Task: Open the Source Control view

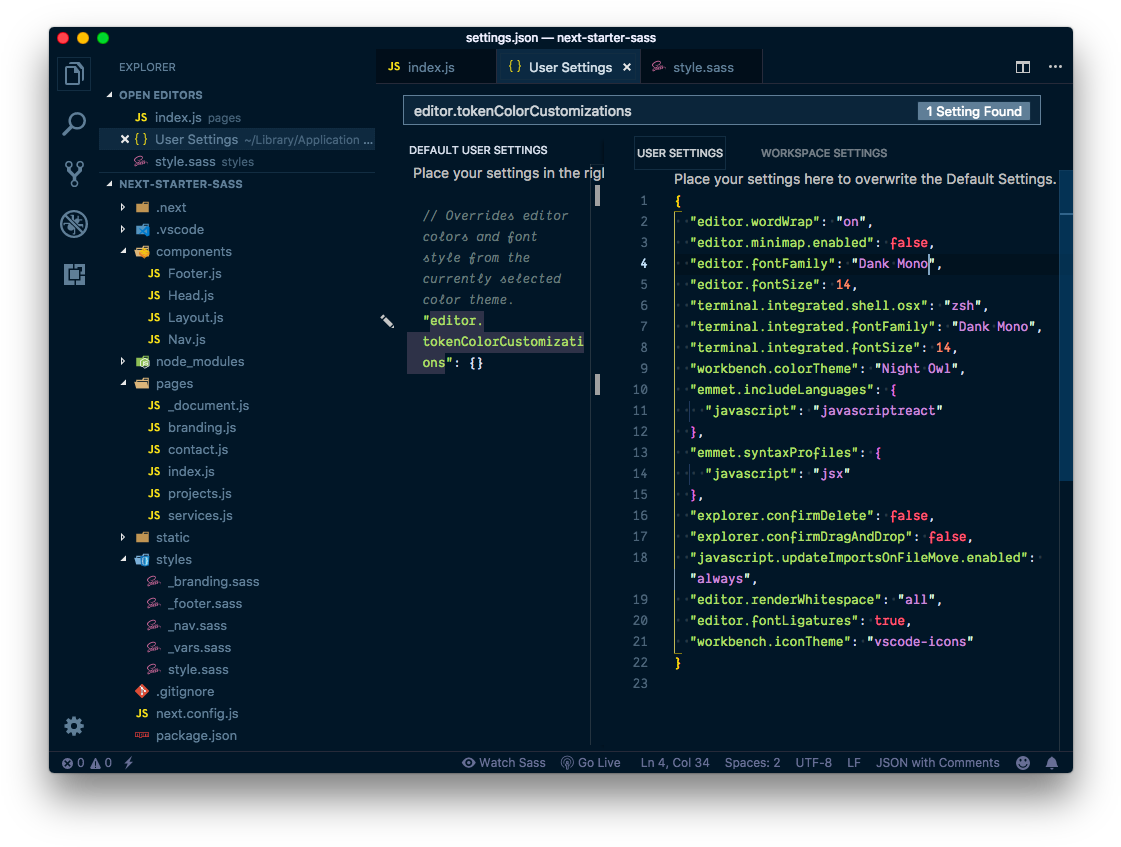Action: [74, 174]
